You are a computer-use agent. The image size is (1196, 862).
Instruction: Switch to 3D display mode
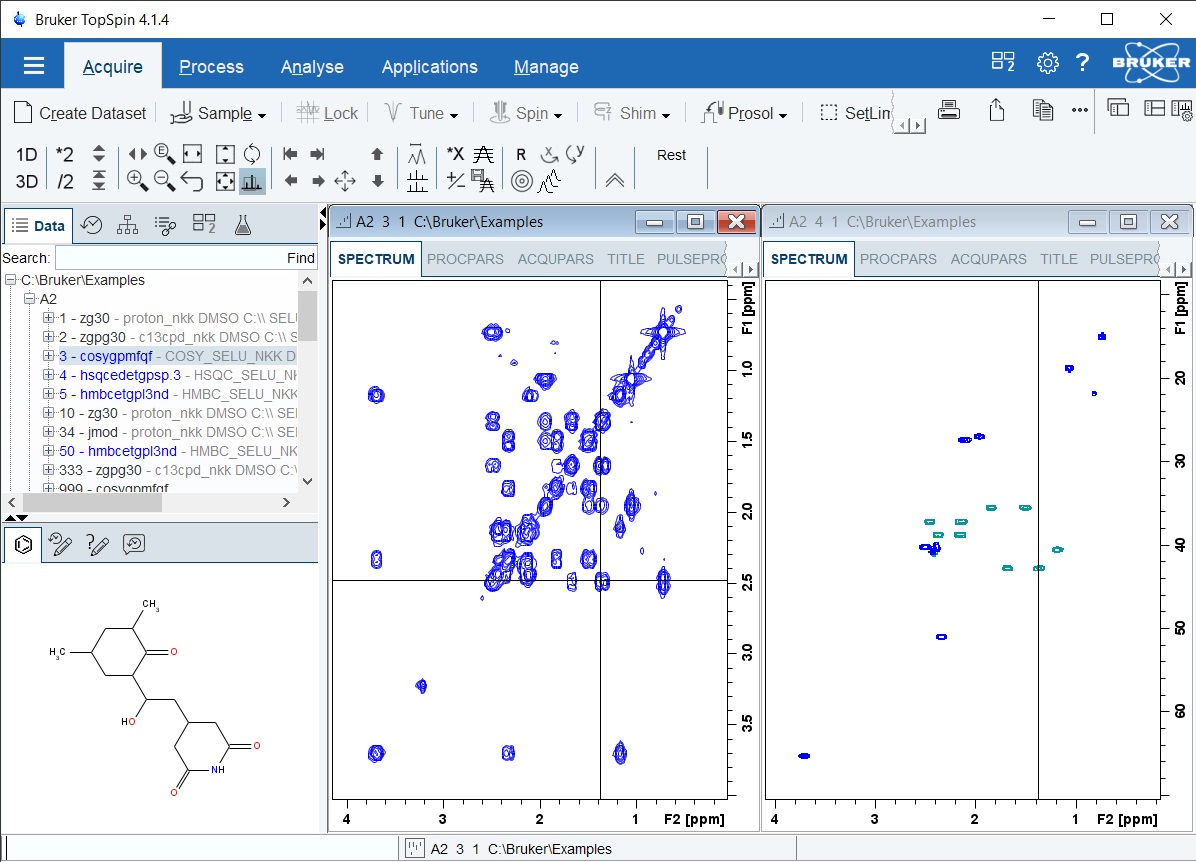coord(26,181)
